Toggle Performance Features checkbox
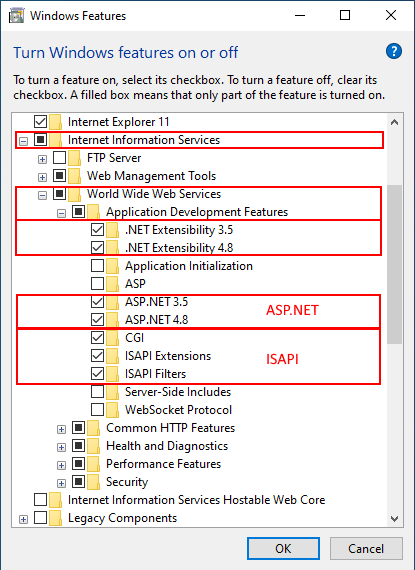 click(78, 463)
